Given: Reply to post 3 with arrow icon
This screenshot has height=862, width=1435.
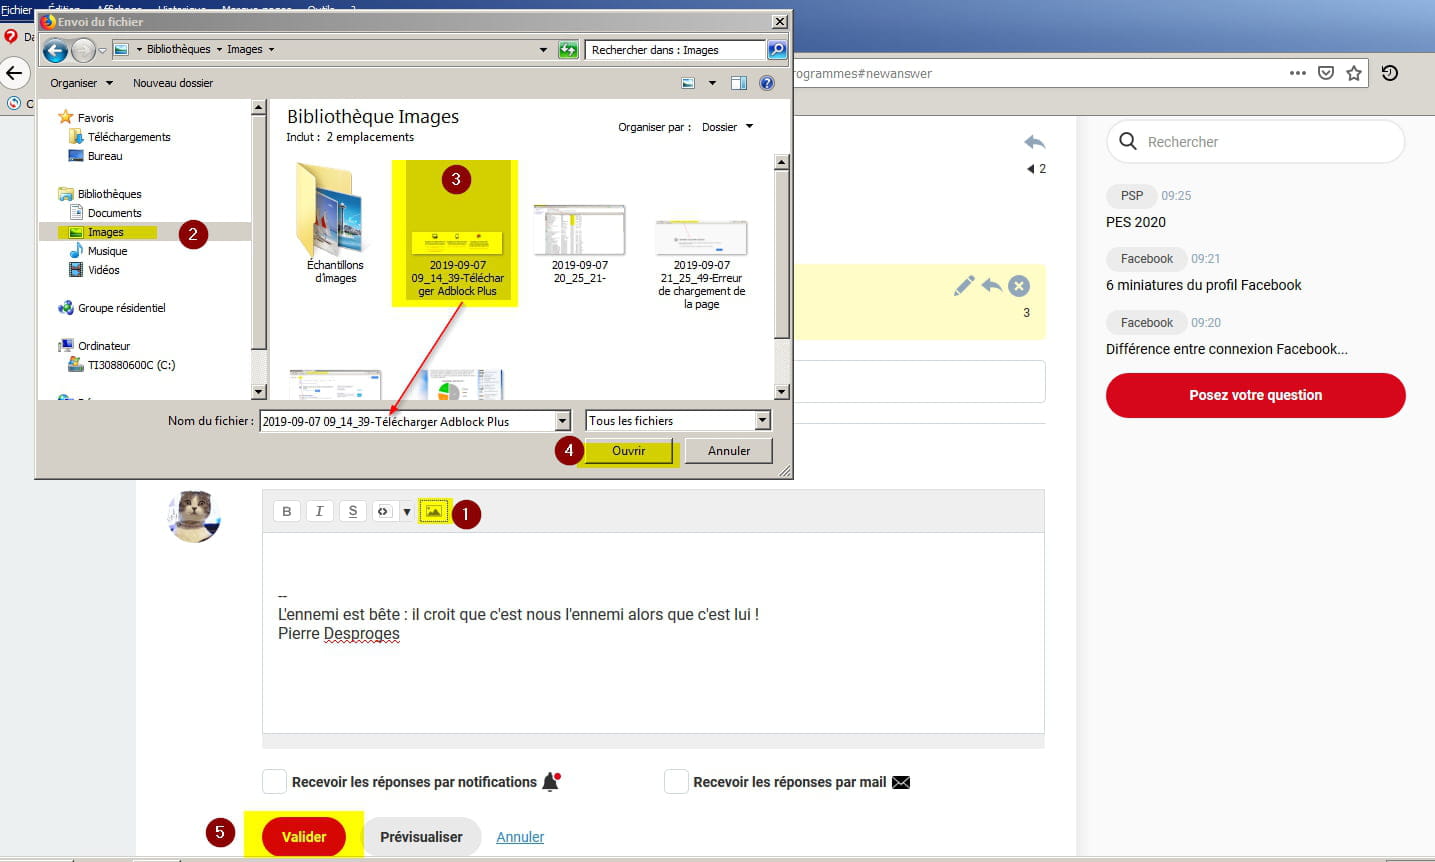Looking at the screenshot, I should [991, 286].
